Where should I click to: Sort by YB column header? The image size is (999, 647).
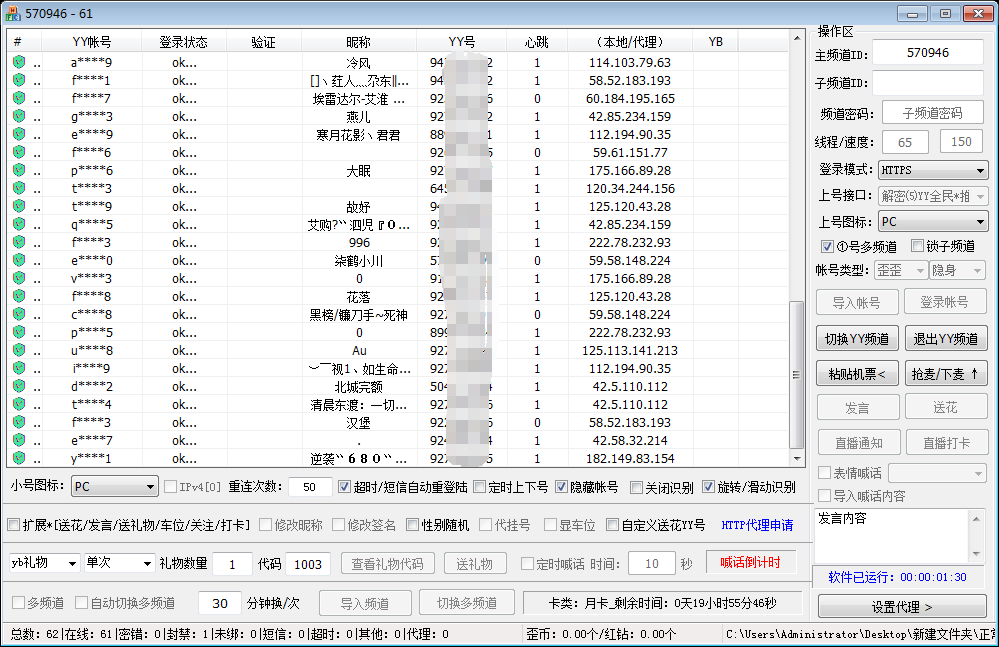[715, 42]
